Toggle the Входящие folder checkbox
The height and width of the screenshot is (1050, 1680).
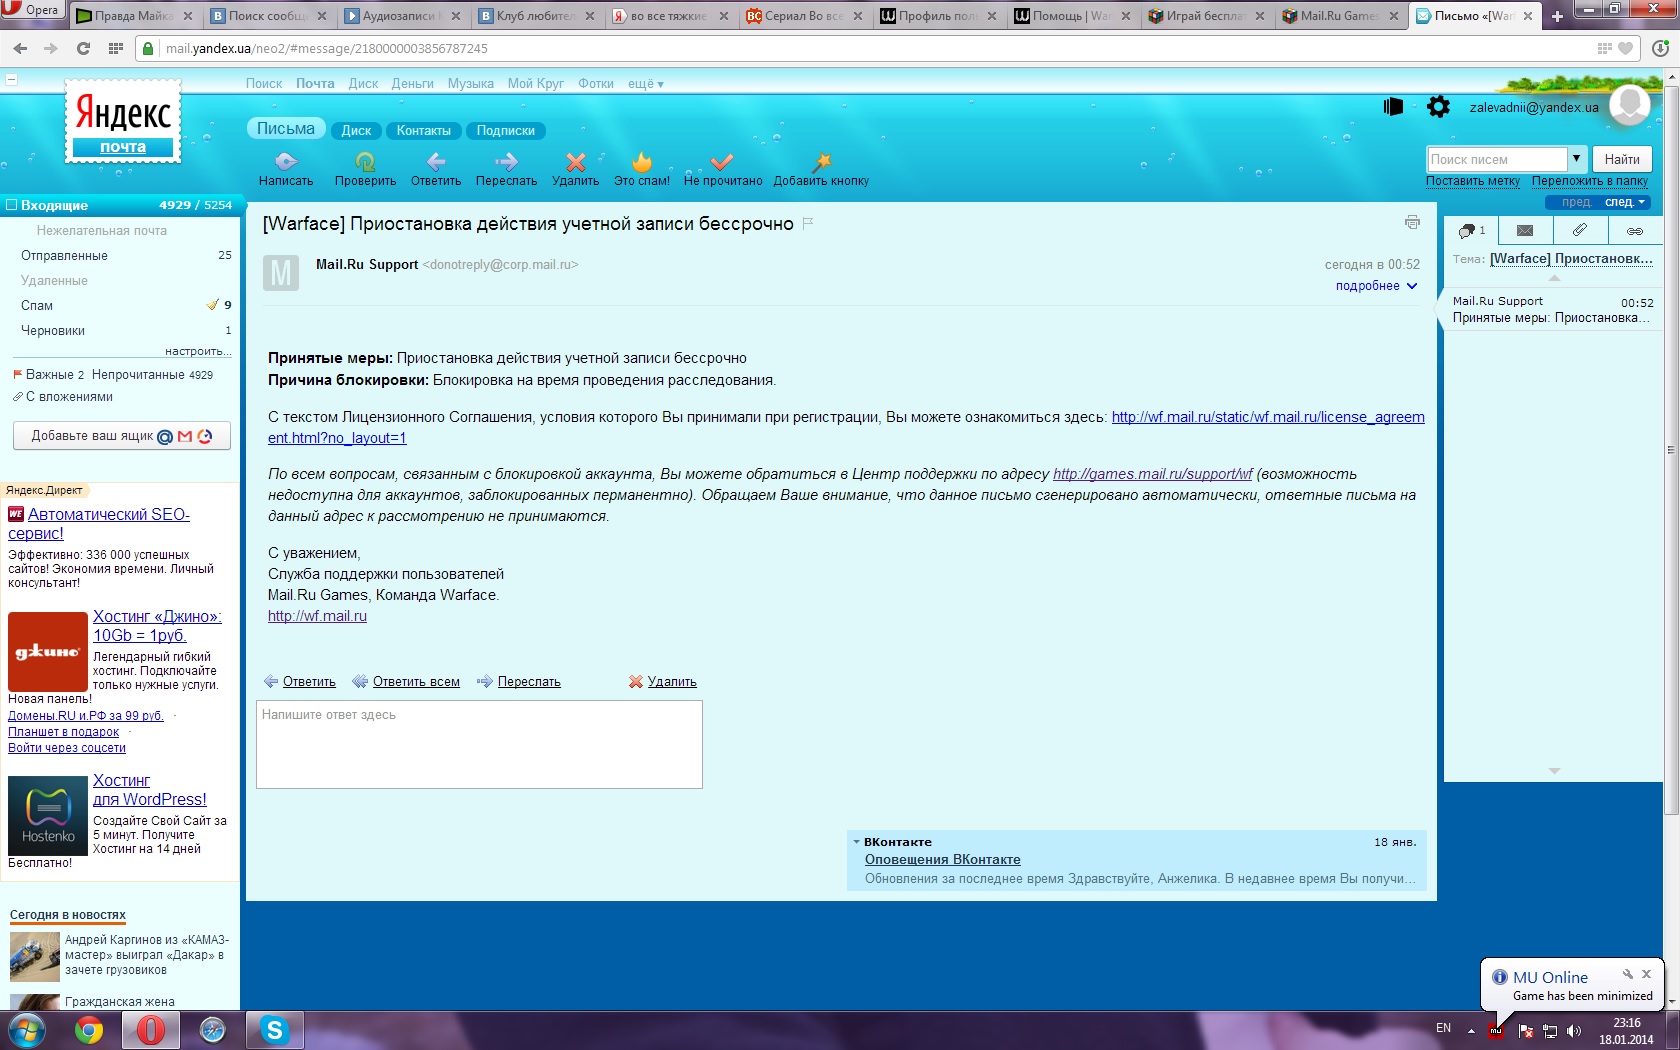tap(12, 205)
